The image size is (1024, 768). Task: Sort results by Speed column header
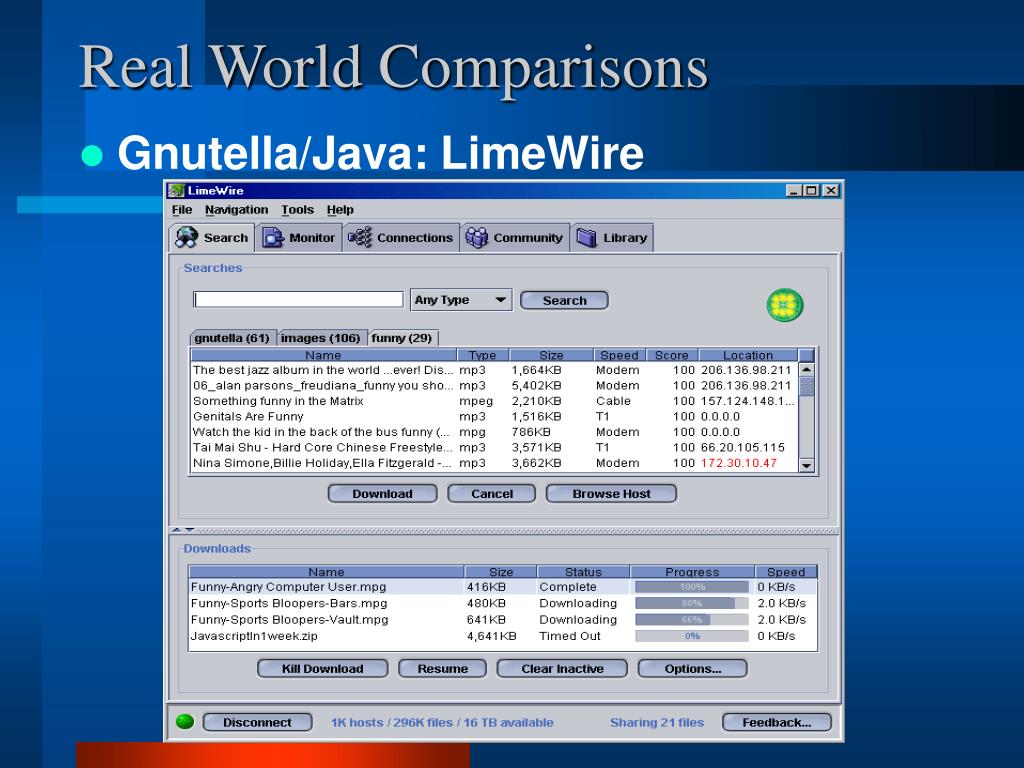619,355
